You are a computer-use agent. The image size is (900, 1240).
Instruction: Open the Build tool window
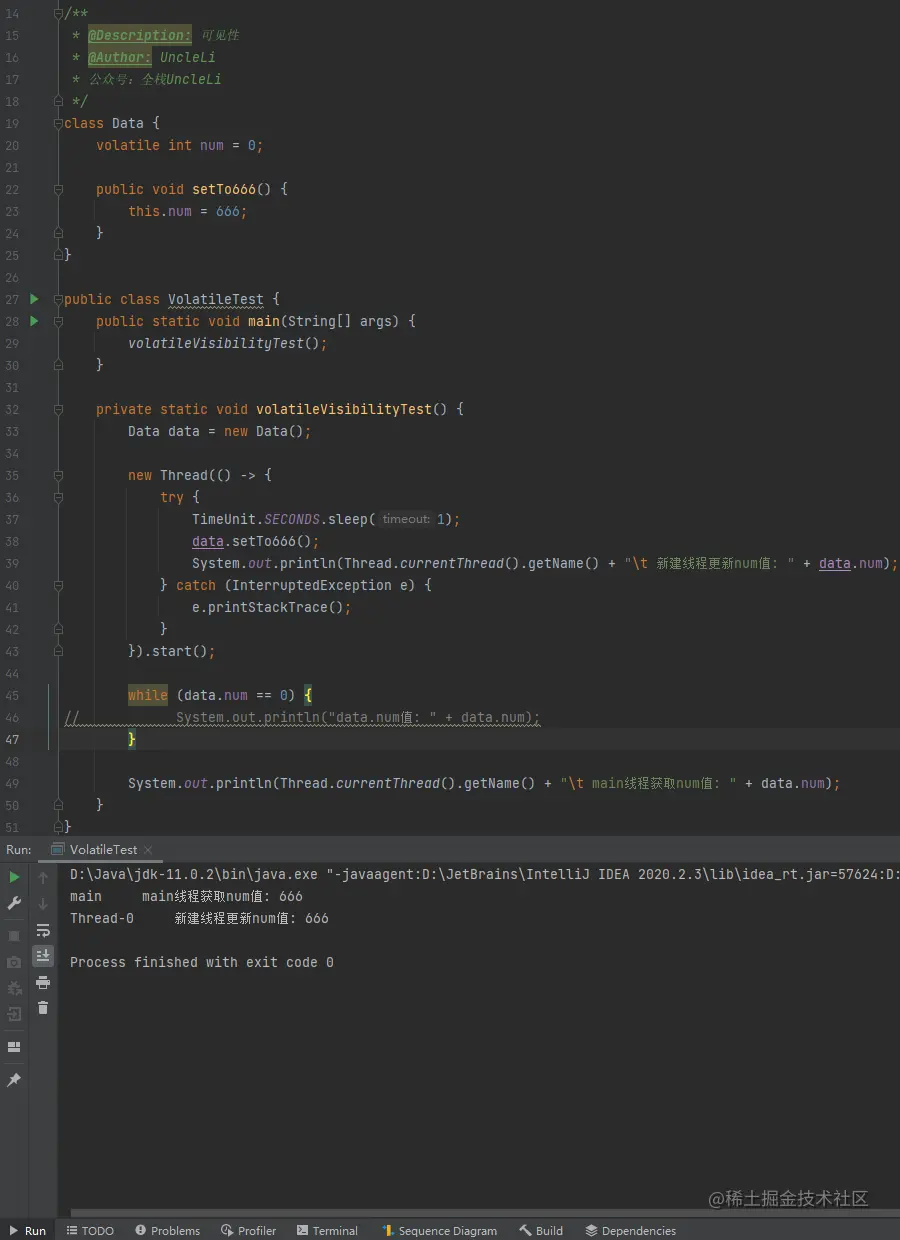tap(541, 1230)
